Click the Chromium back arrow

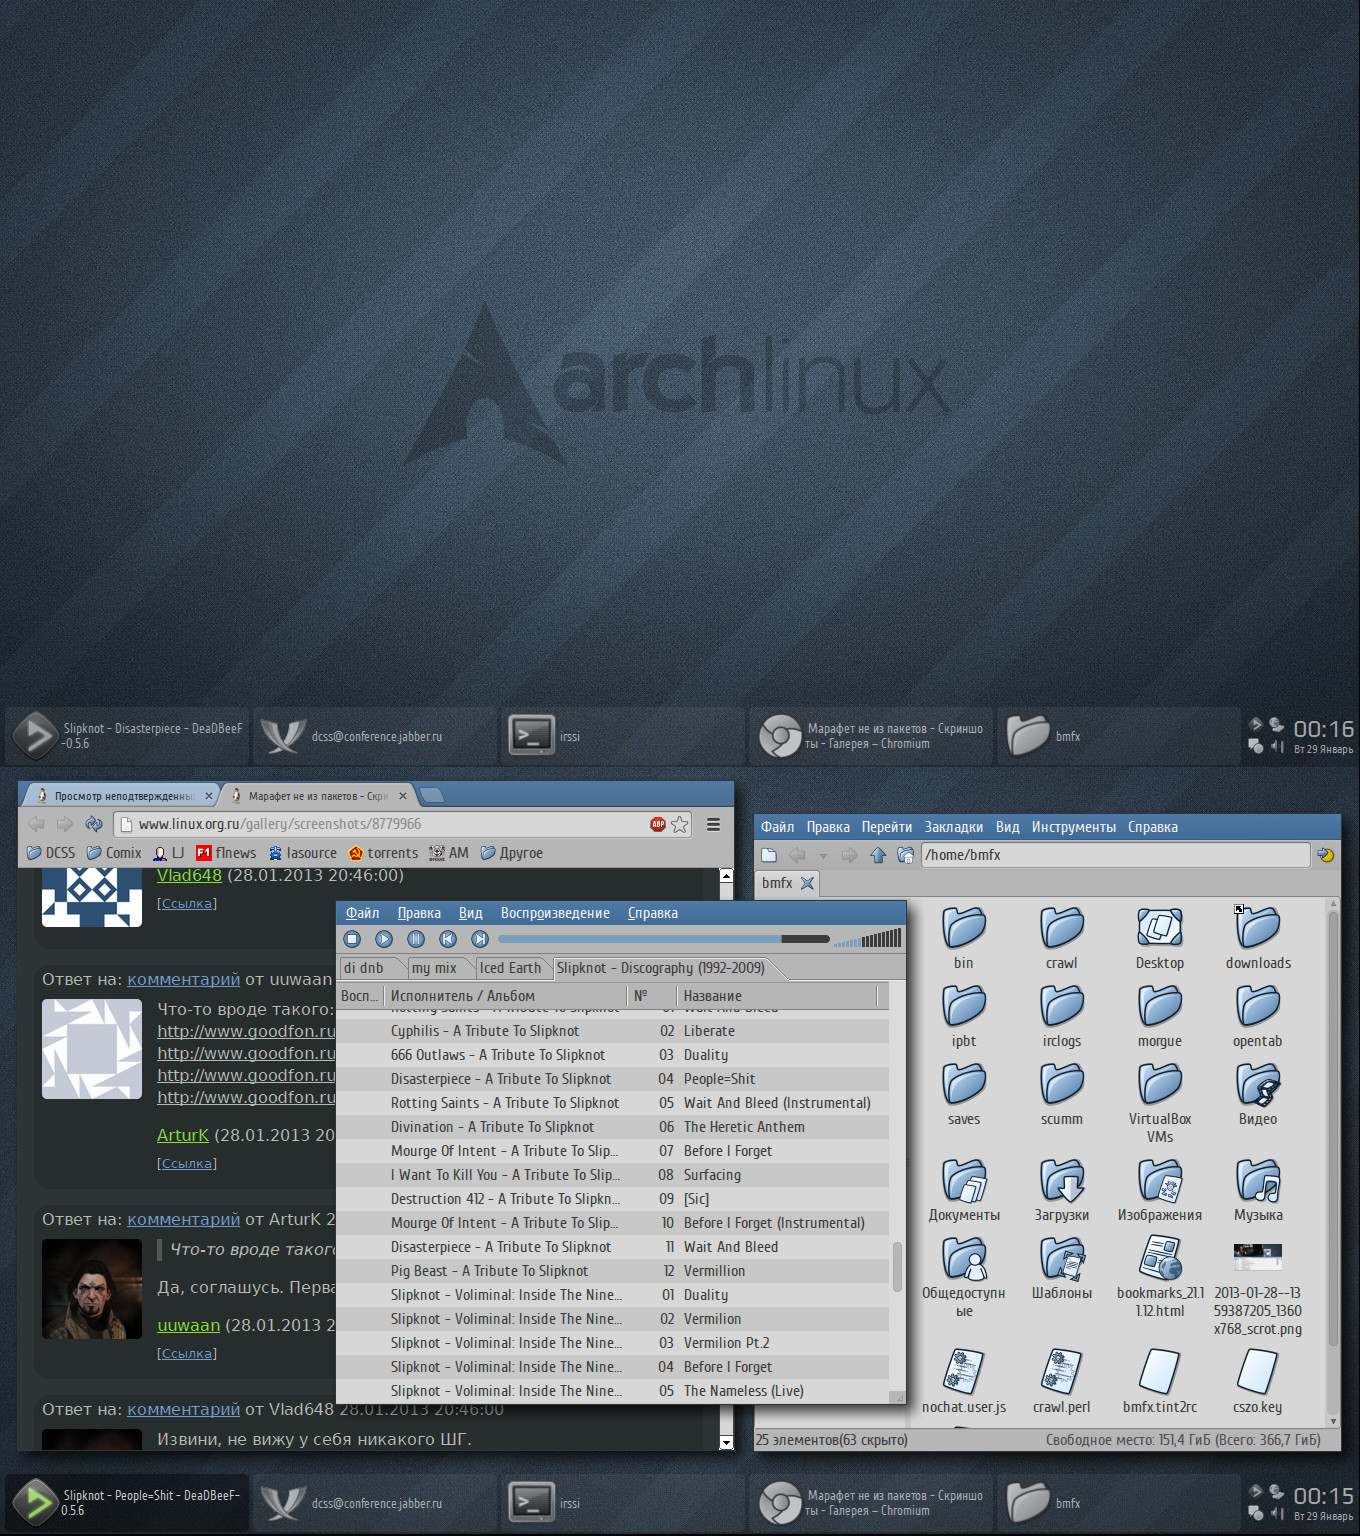37,824
